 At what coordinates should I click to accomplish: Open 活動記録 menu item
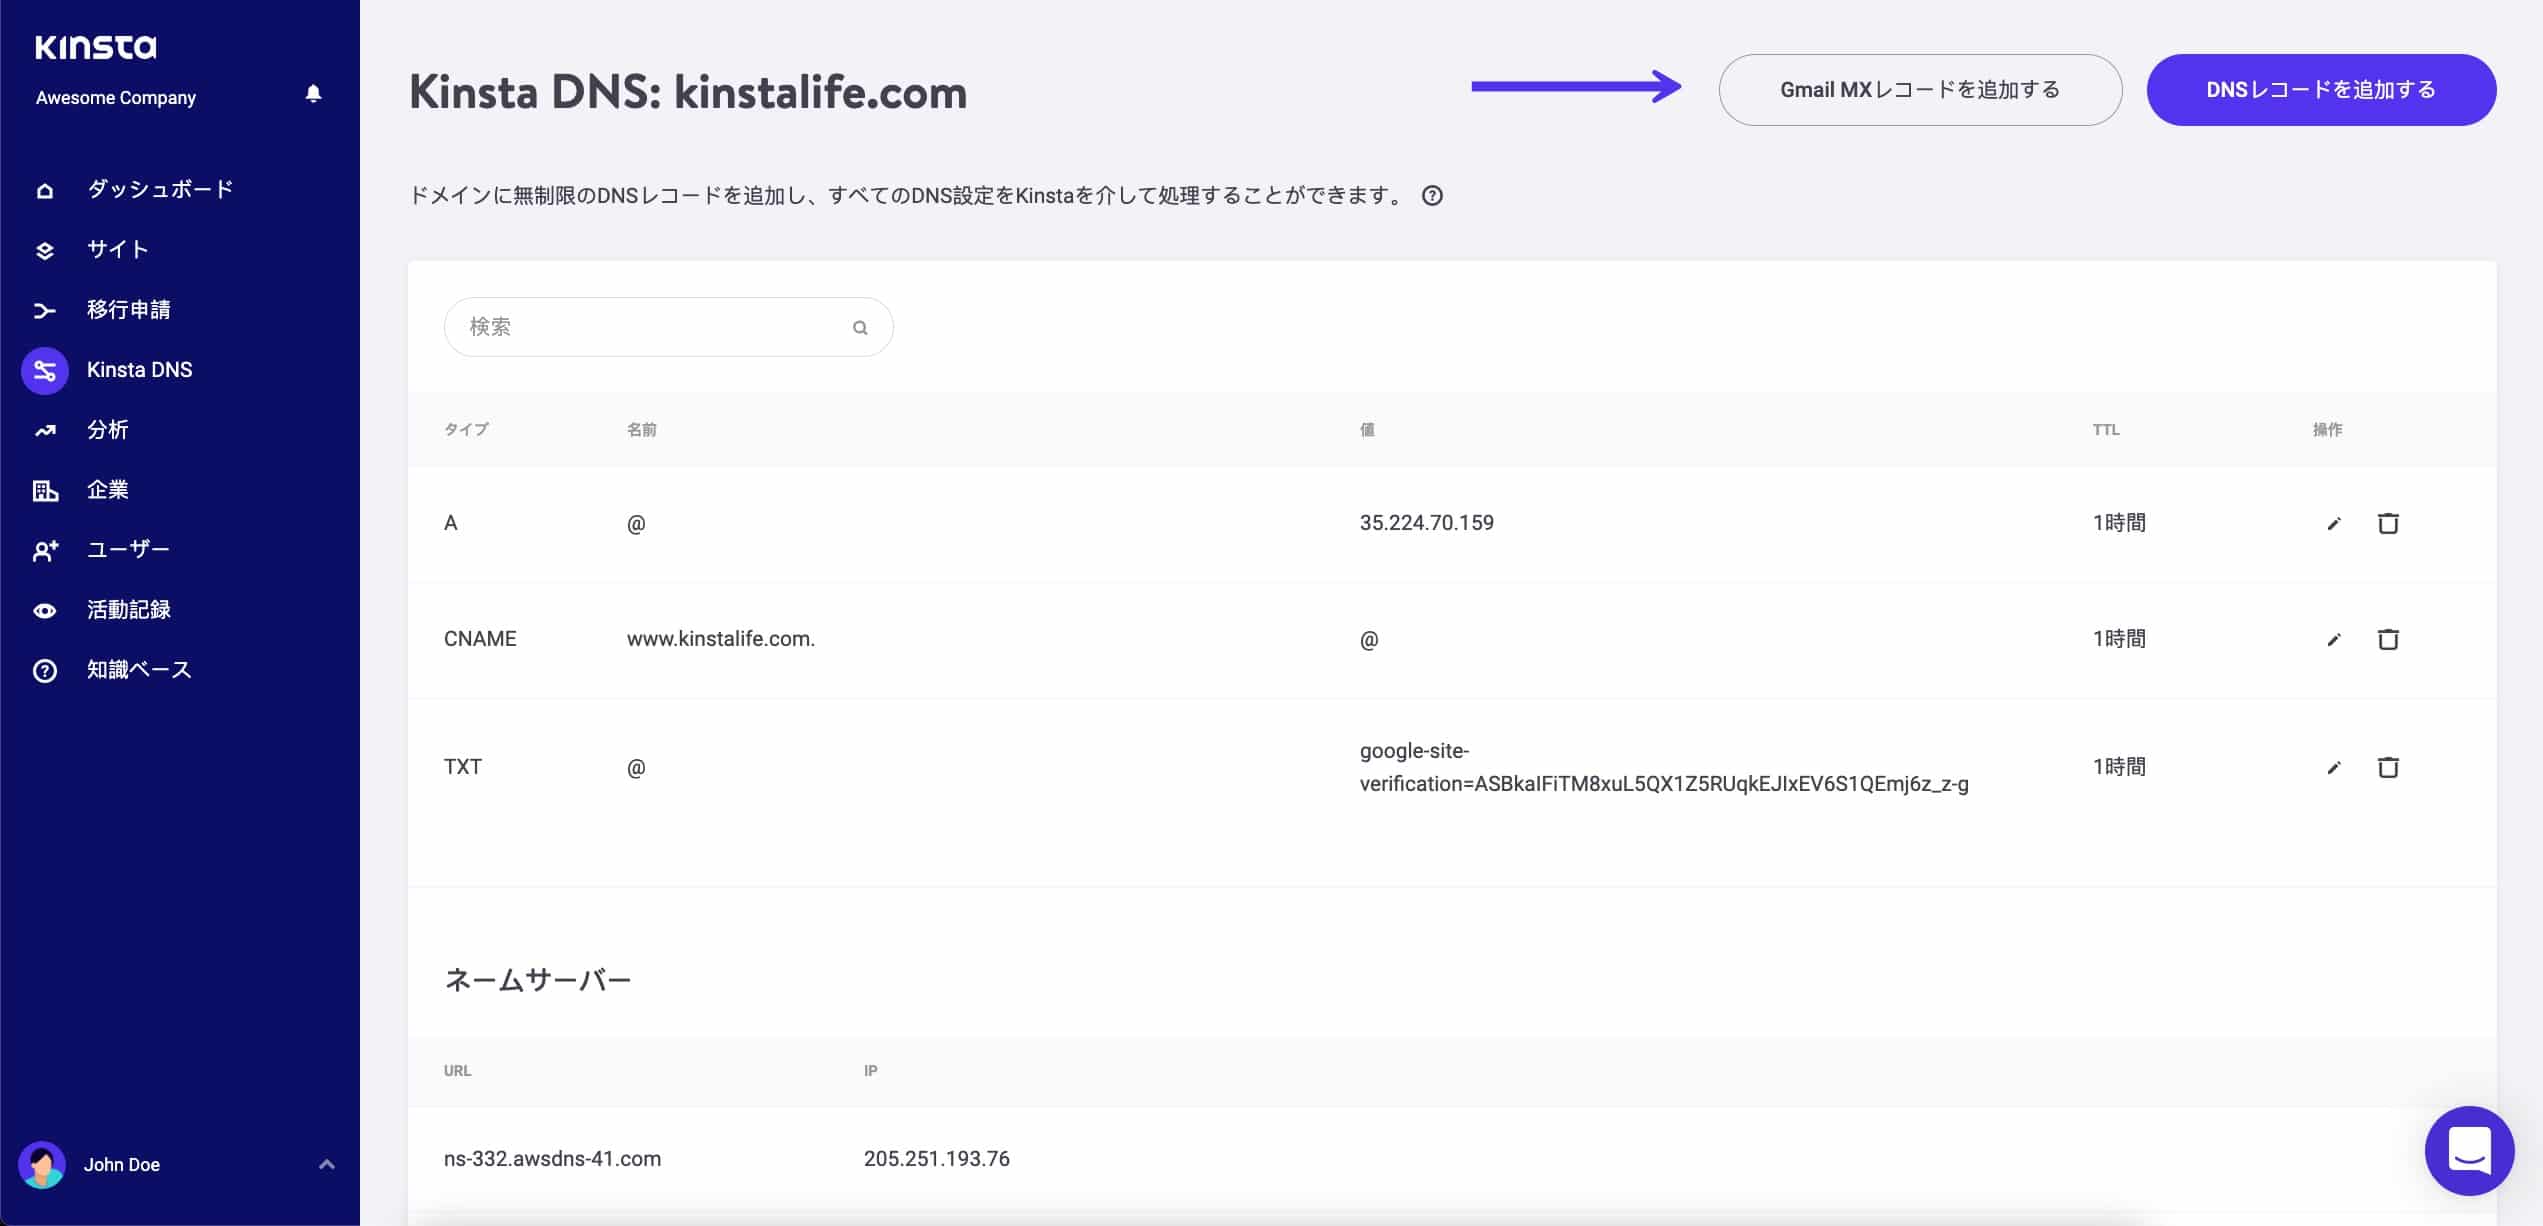129,610
